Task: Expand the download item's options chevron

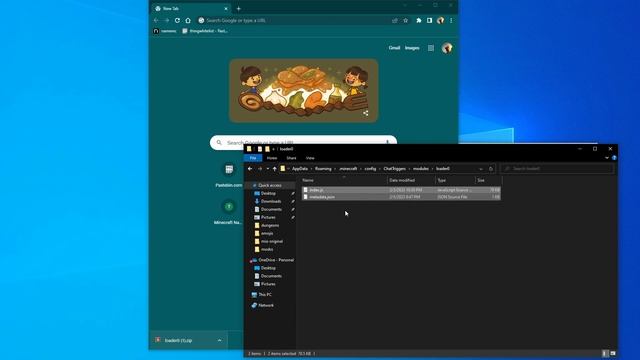Action: pyautogui.click(x=220, y=340)
